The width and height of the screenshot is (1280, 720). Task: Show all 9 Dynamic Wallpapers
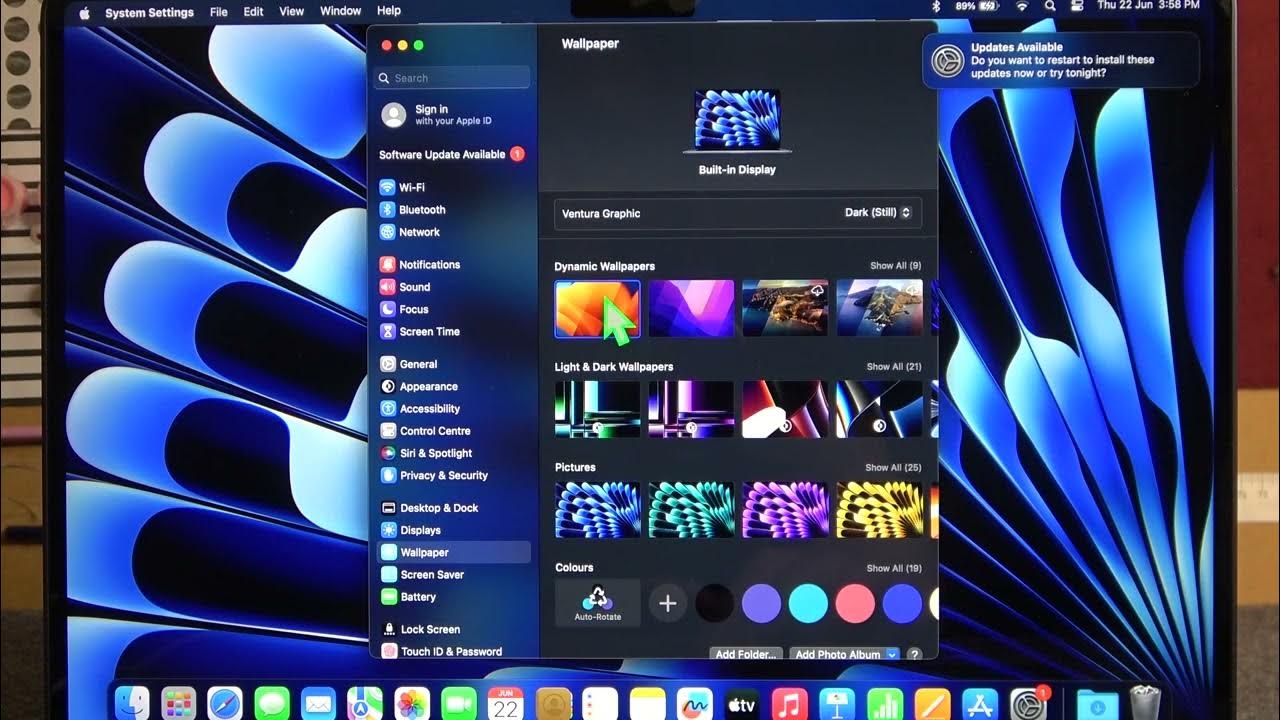(x=895, y=266)
